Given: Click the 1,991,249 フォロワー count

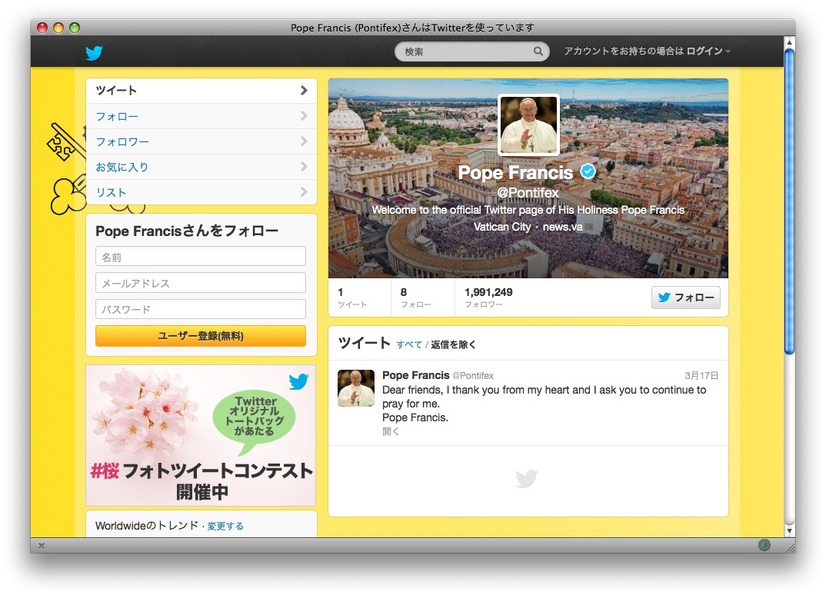Looking at the screenshot, I should click(488, 298).
